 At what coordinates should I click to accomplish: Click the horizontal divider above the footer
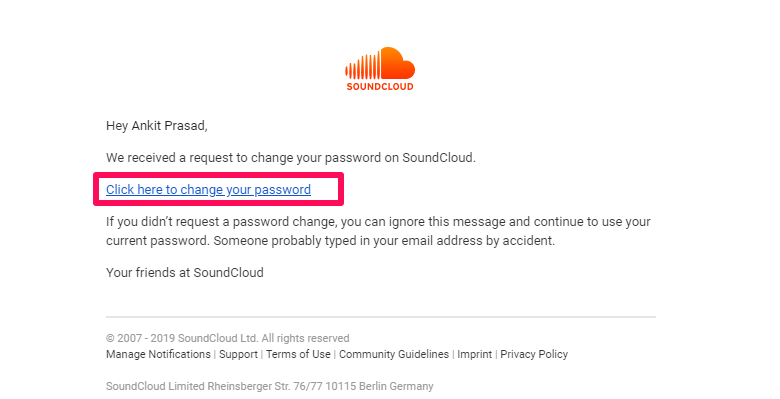(381, 316)
